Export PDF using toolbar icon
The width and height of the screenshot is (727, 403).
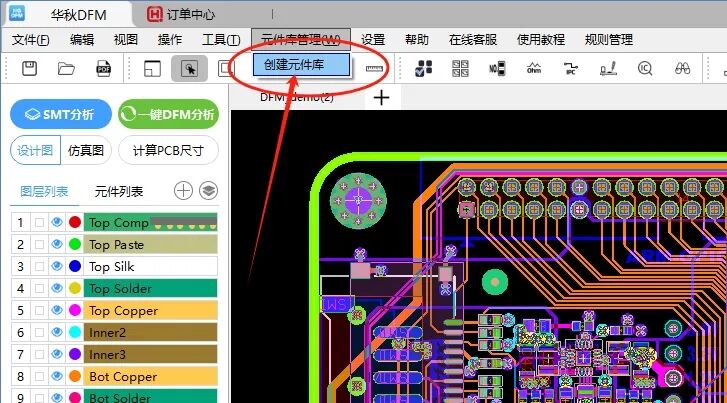coord(103,69)
